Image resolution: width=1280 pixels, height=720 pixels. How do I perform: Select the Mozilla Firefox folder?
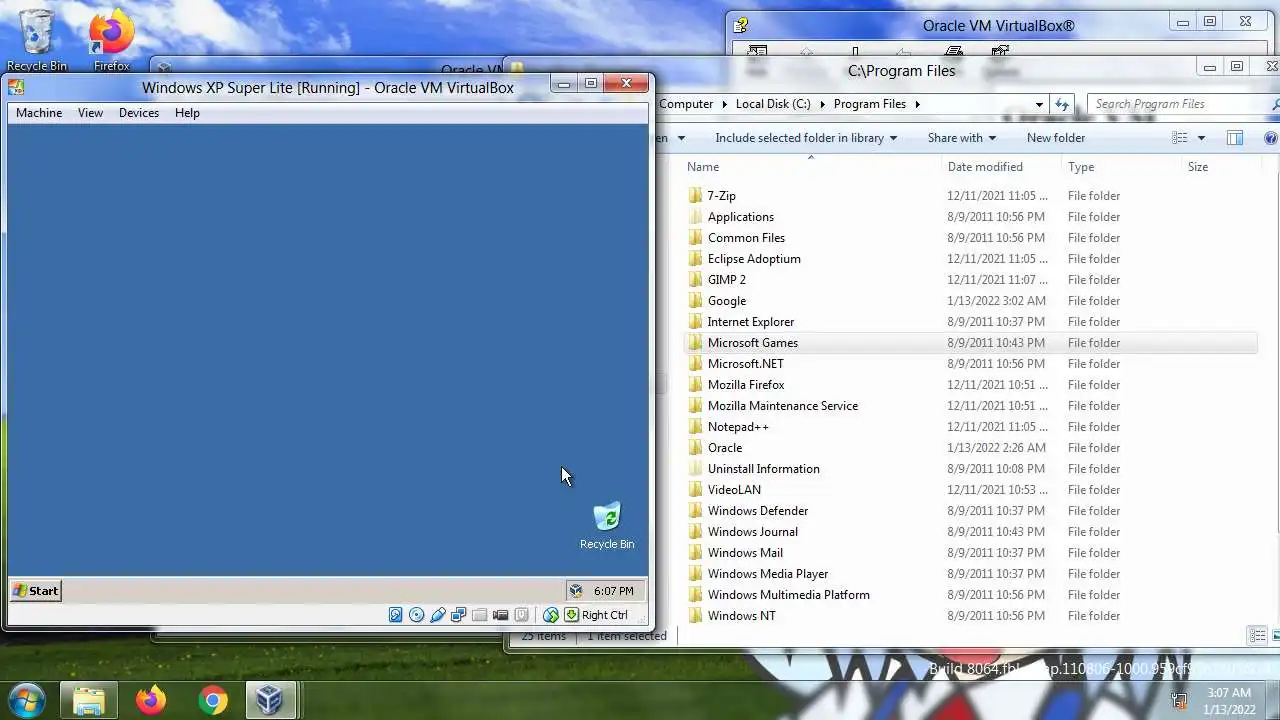coord(746,385)
